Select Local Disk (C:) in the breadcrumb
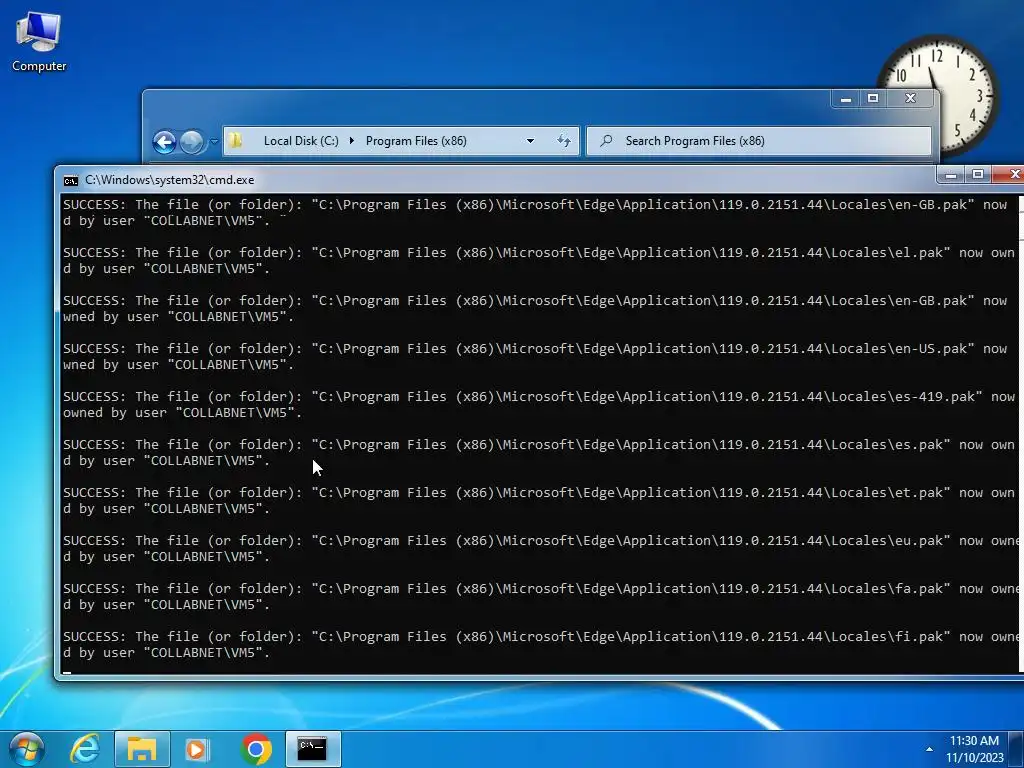The height and width of the screenshot is (768, 1024). pos(301,140)
